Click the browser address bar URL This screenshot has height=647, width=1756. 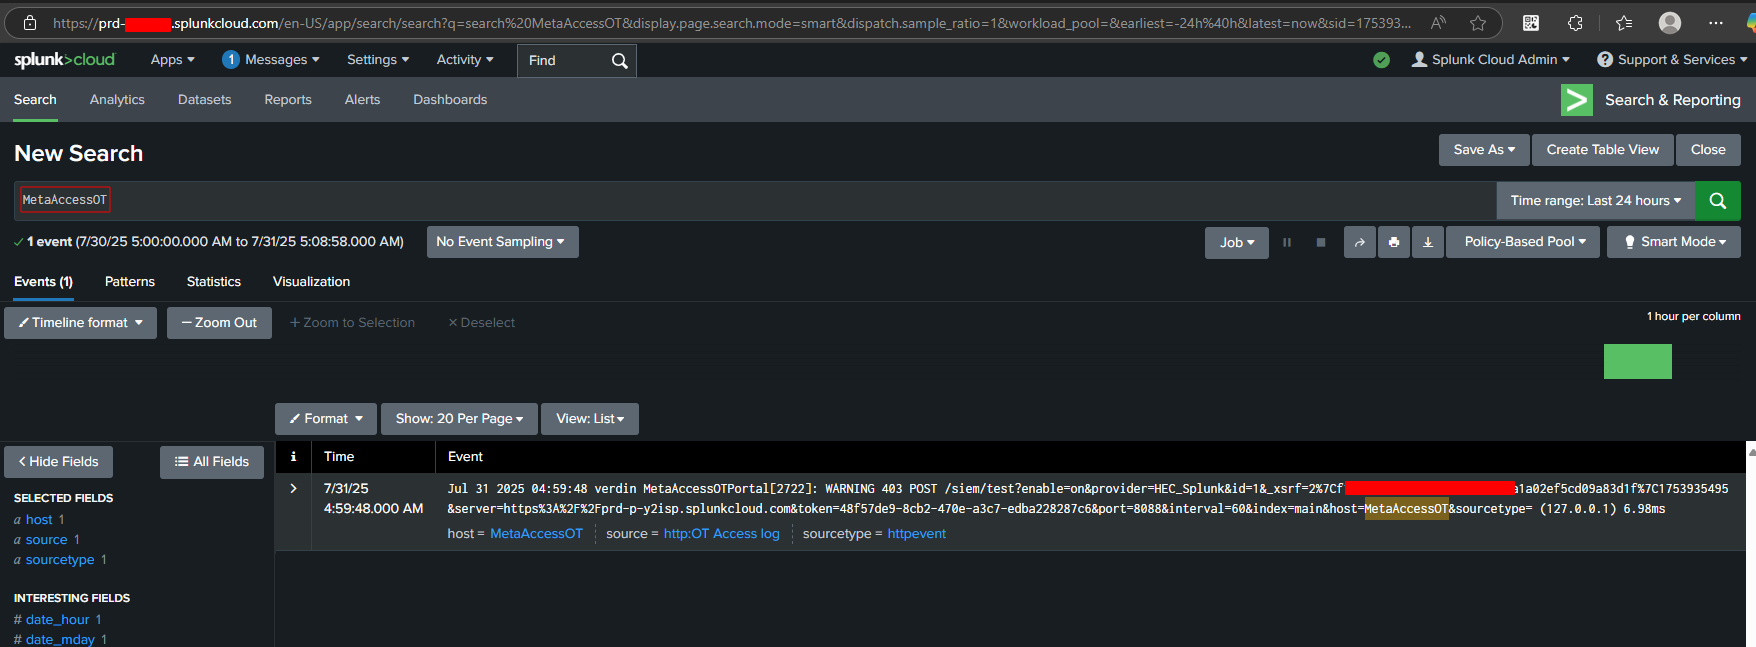click(x=732, y=23)
